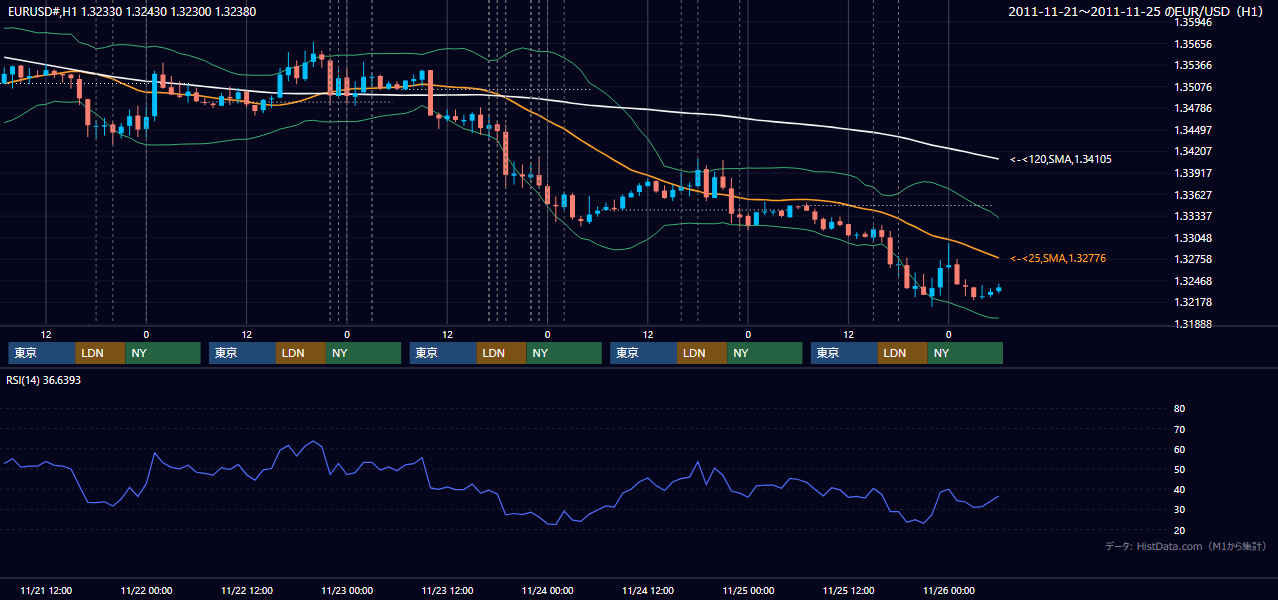Select time axis label 11/25 00:00
The width and height of the screenshot is (1278, 600).
click(x=749, y=590)
